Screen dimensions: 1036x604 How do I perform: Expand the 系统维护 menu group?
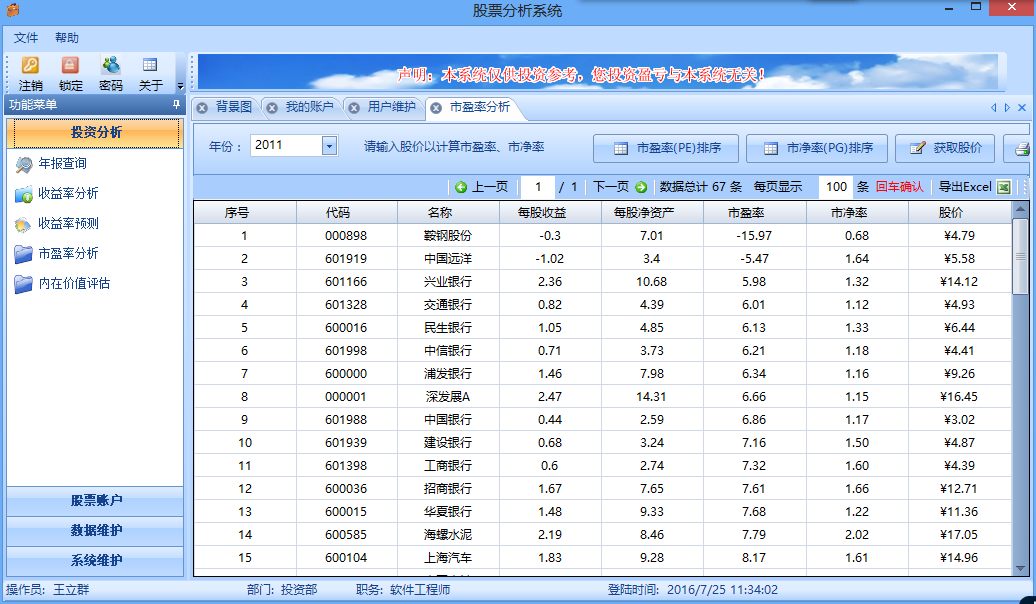(96, 560)
